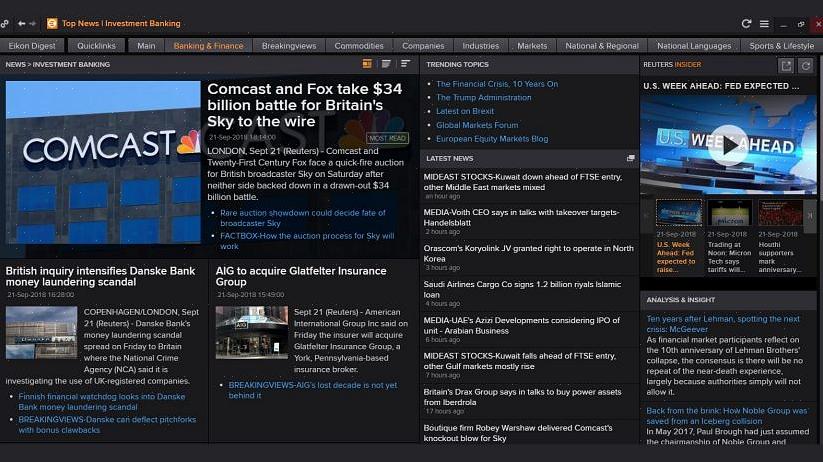Click the orange Top News app icon
The width and height of the screenshot is (823, 462).
[x=52, y=24]
